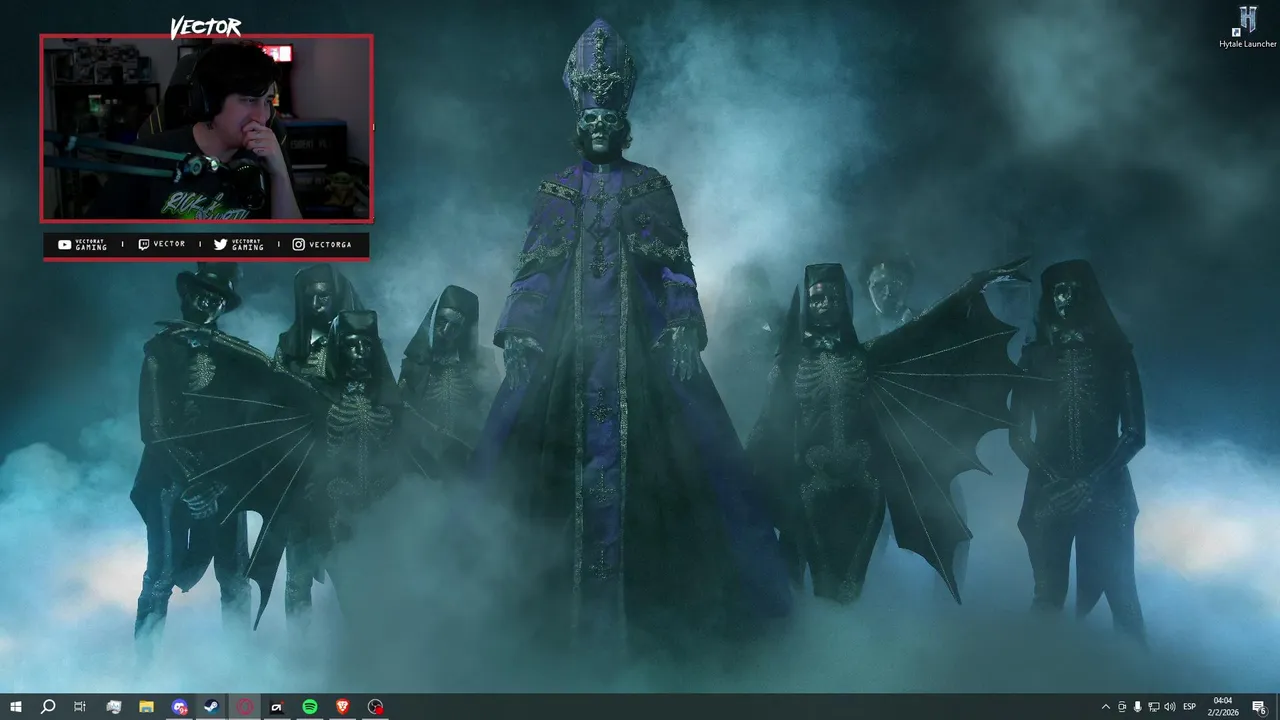This screenshot has width=1280, height=720.
Task: Open File Explorer from the taskbar
Action: click(x=146, y=707)
